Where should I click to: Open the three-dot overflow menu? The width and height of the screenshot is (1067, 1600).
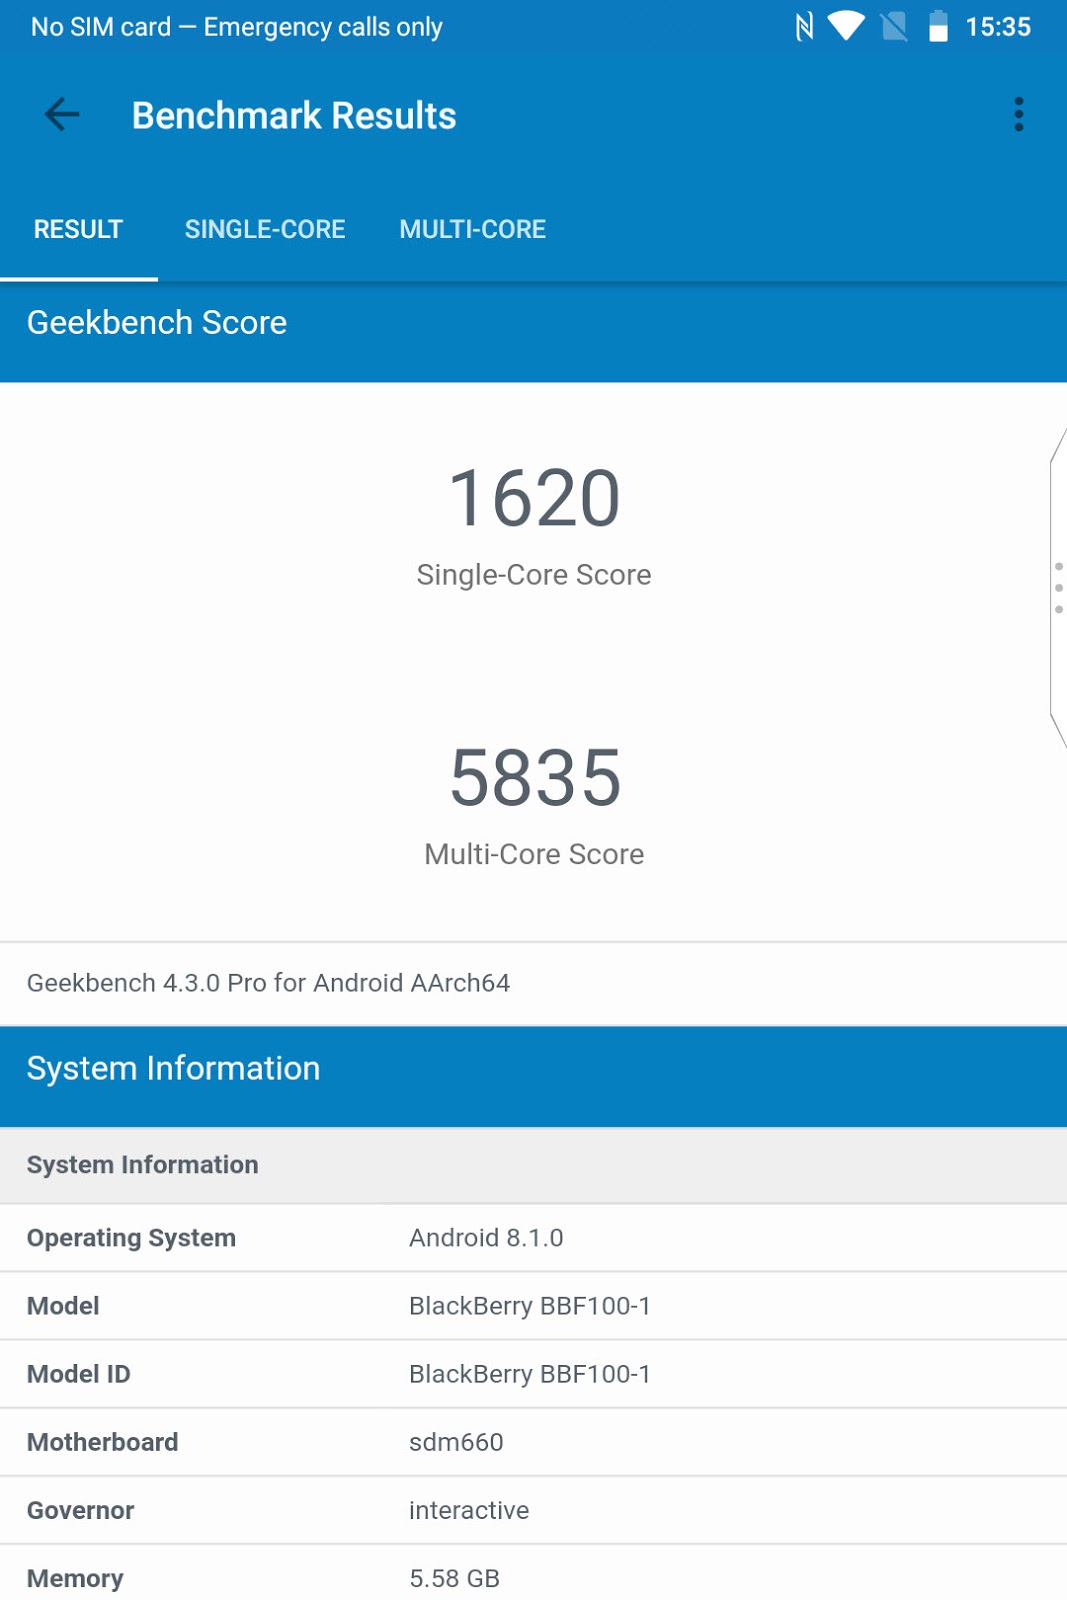coord(1018,115)
